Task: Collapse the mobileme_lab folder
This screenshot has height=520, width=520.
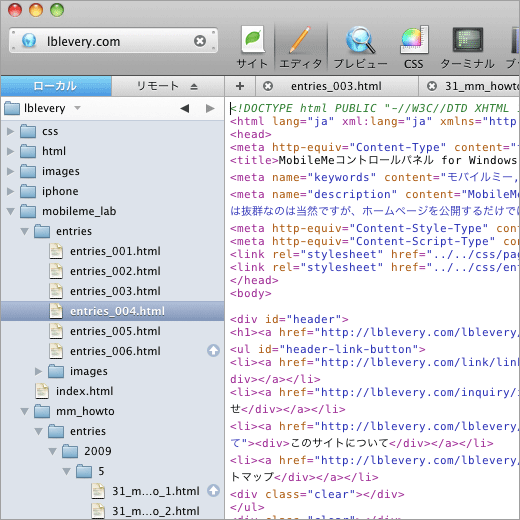Action: click(x=11, y=211)
